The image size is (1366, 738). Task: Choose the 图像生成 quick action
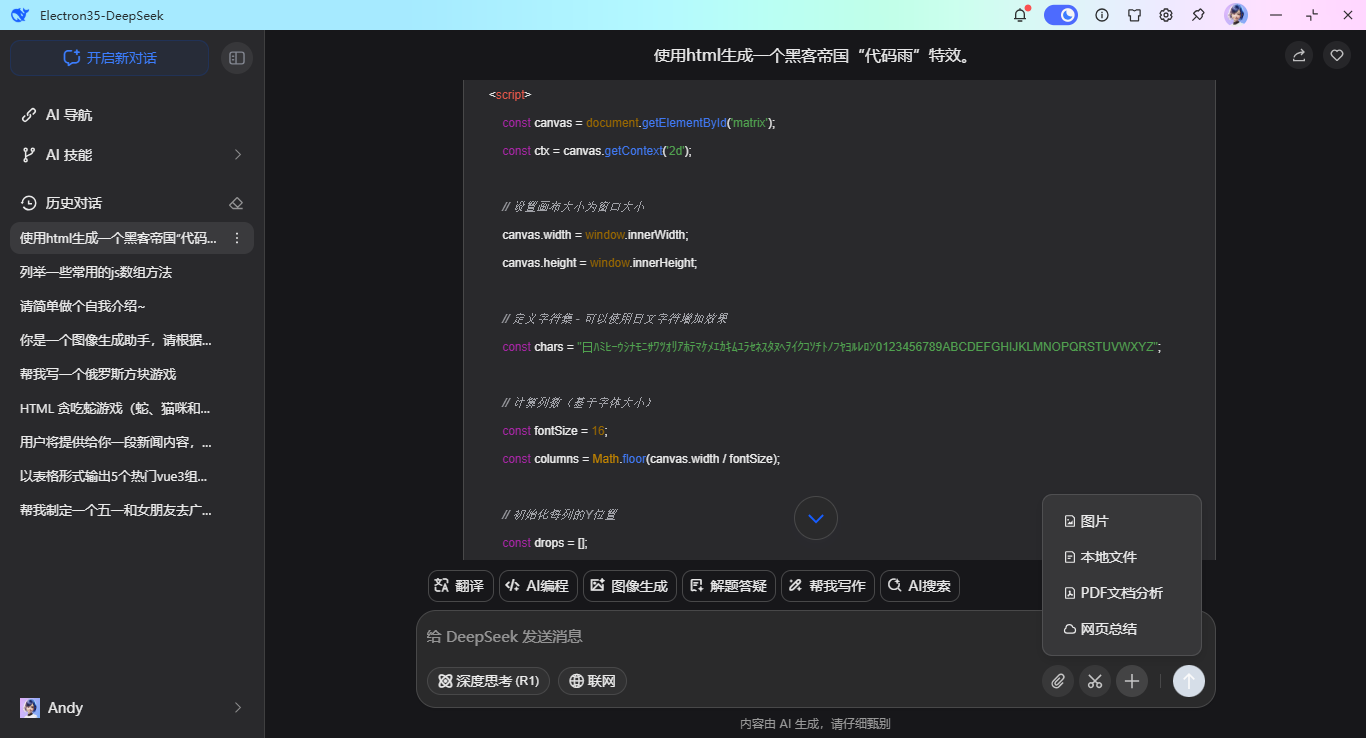tap(629, 586)
